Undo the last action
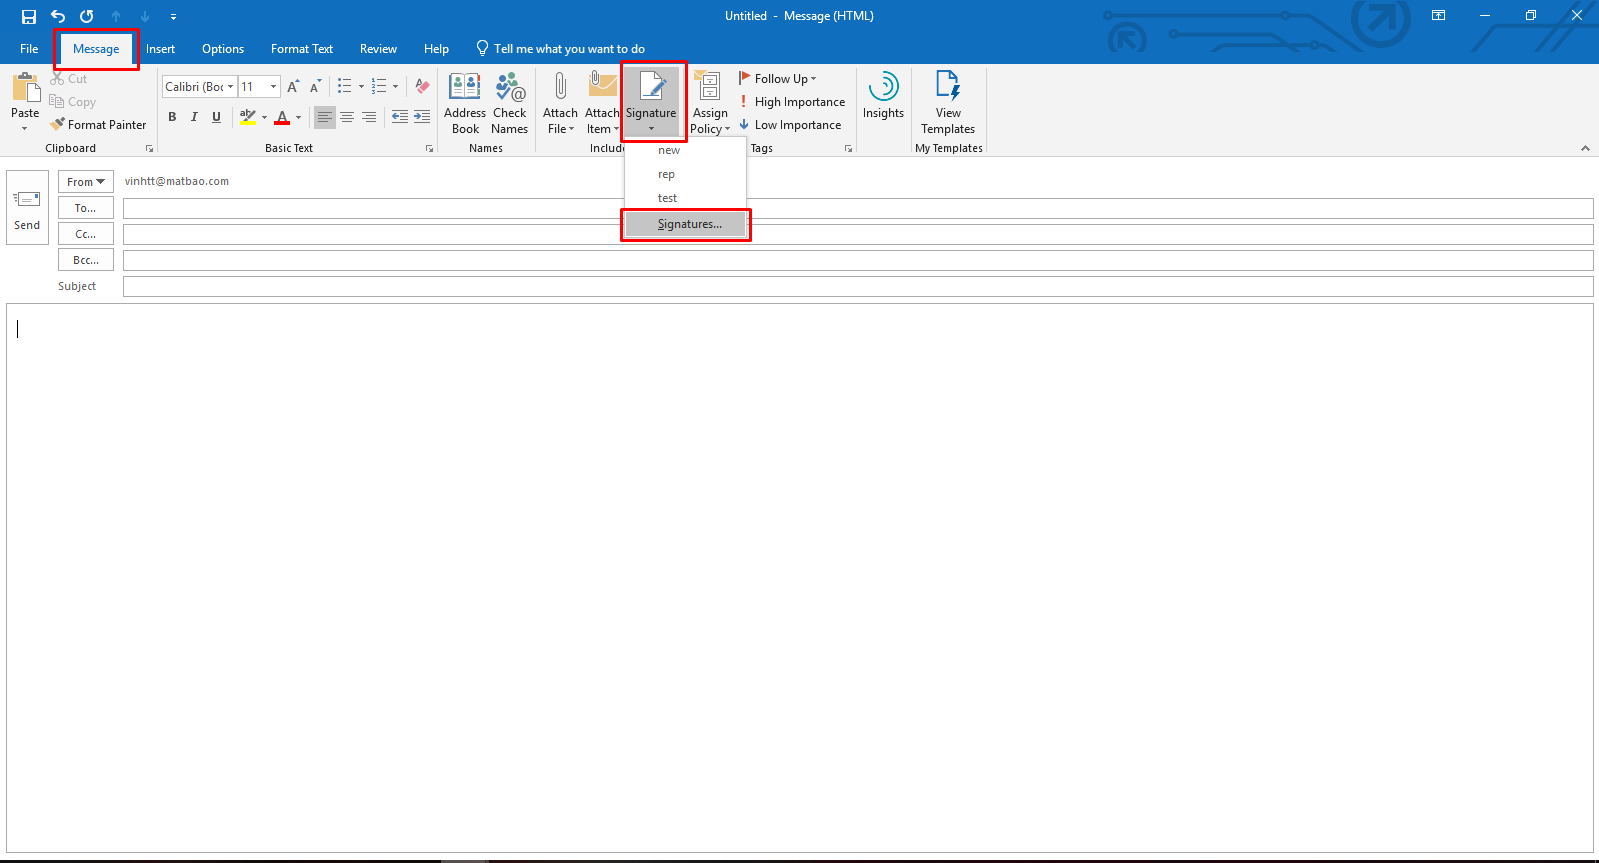Screen dimensions: 1599x863 coord(58,16)
